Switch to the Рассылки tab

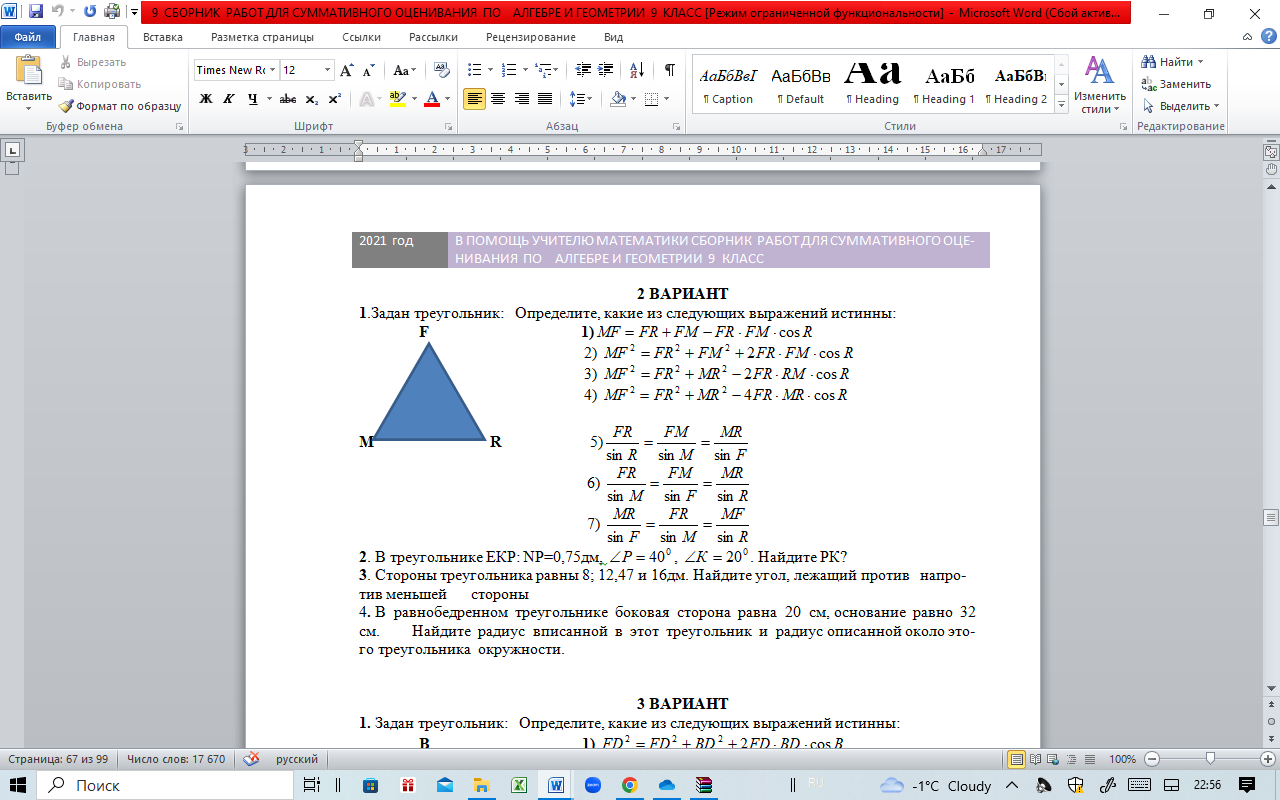(434, 37)
